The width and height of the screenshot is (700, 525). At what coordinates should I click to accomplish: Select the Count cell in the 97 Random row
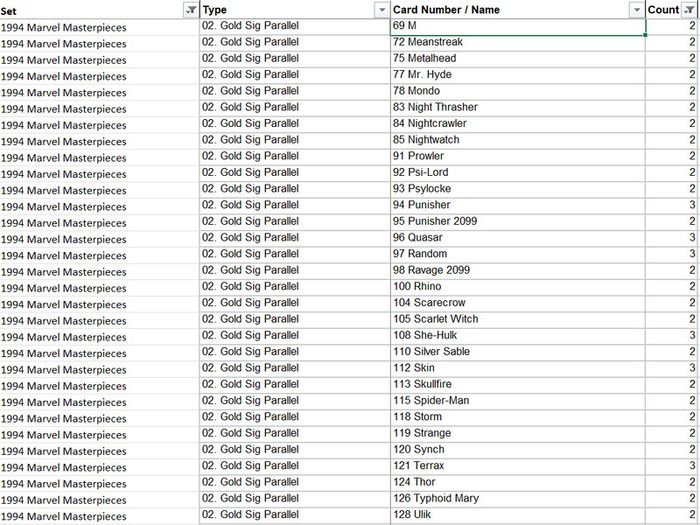coord(672,254)
